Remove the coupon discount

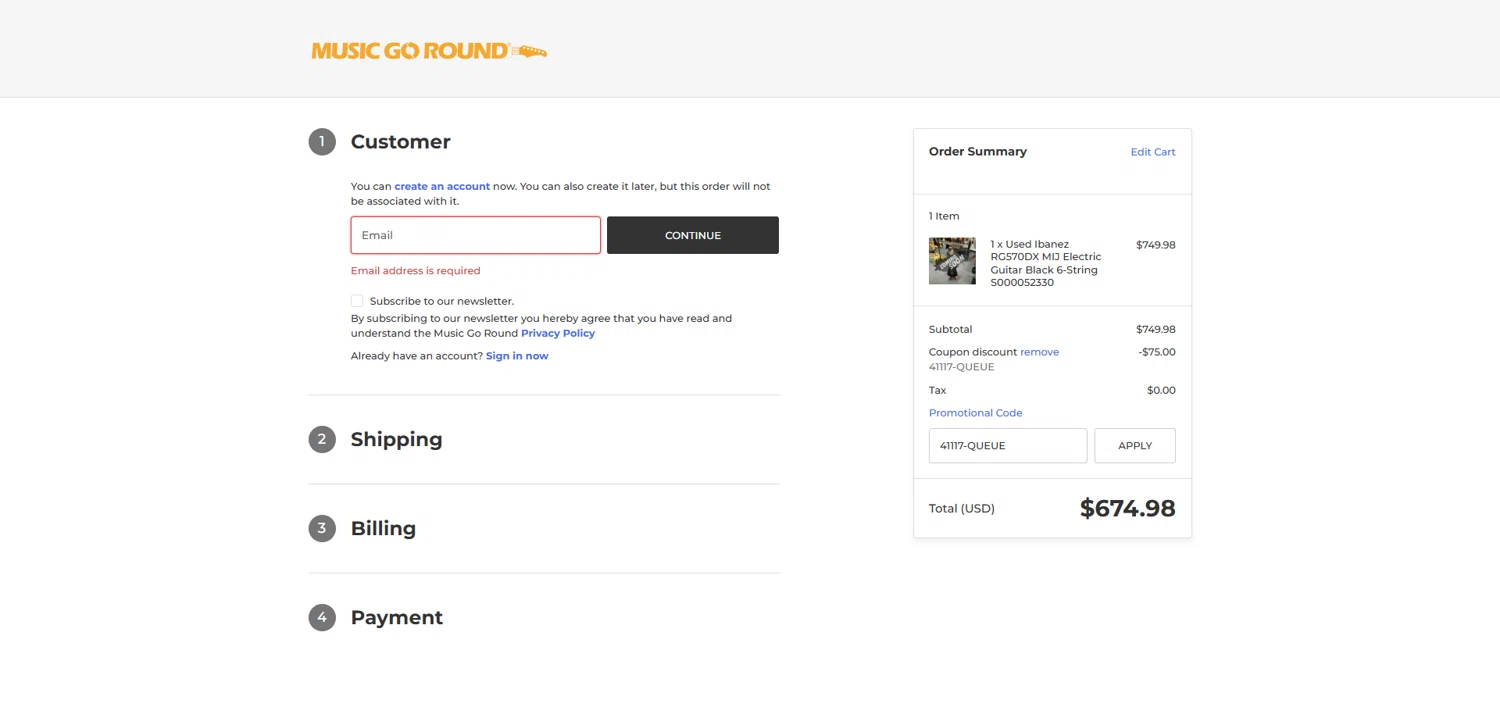1039,352
